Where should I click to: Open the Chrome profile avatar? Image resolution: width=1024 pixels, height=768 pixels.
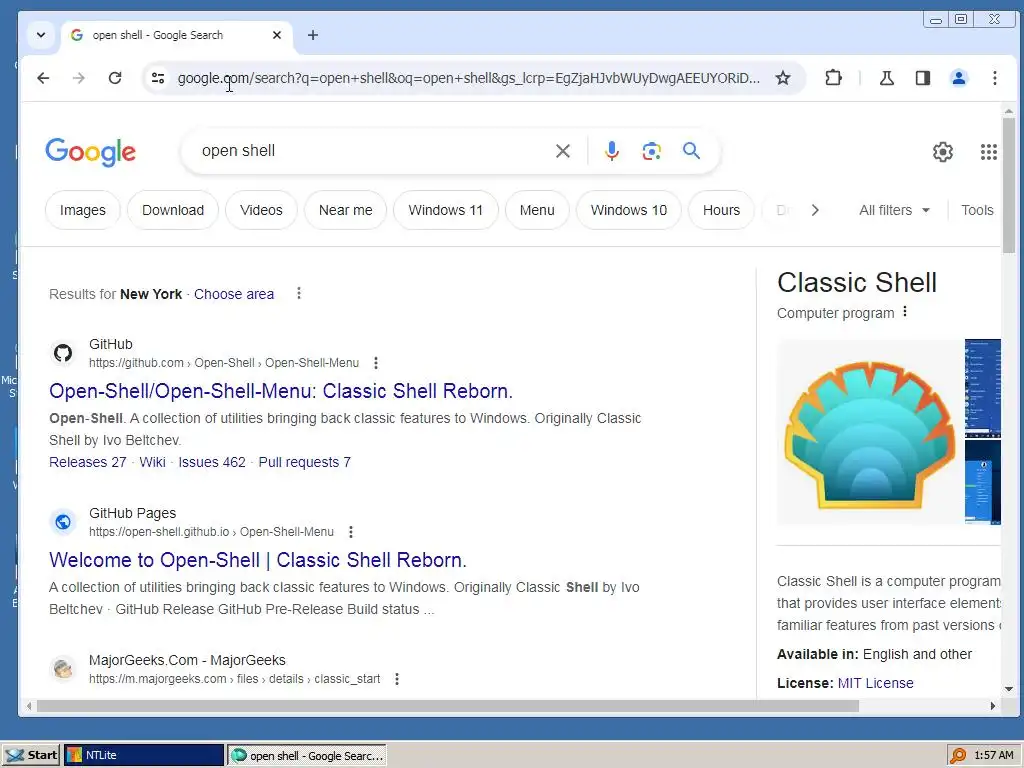point(958,78)
